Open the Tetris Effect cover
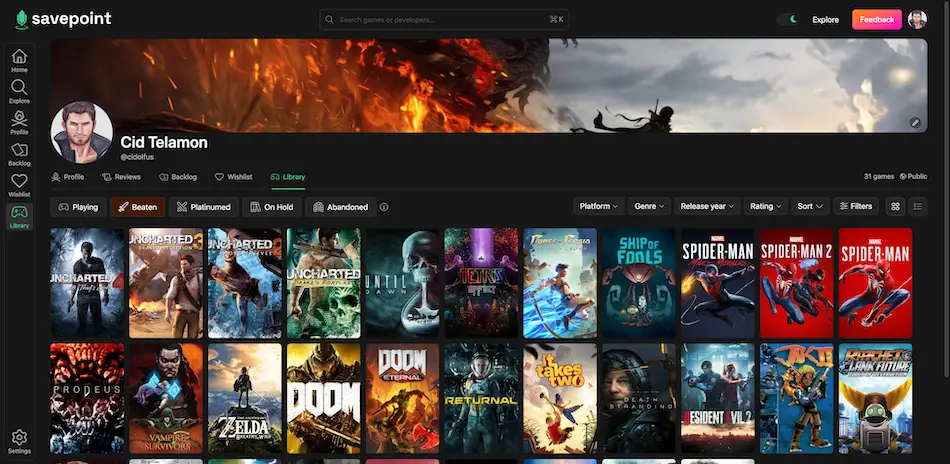The height and width of the screenshot is (464, 950). pyautogui.click(x=481, y=283)
